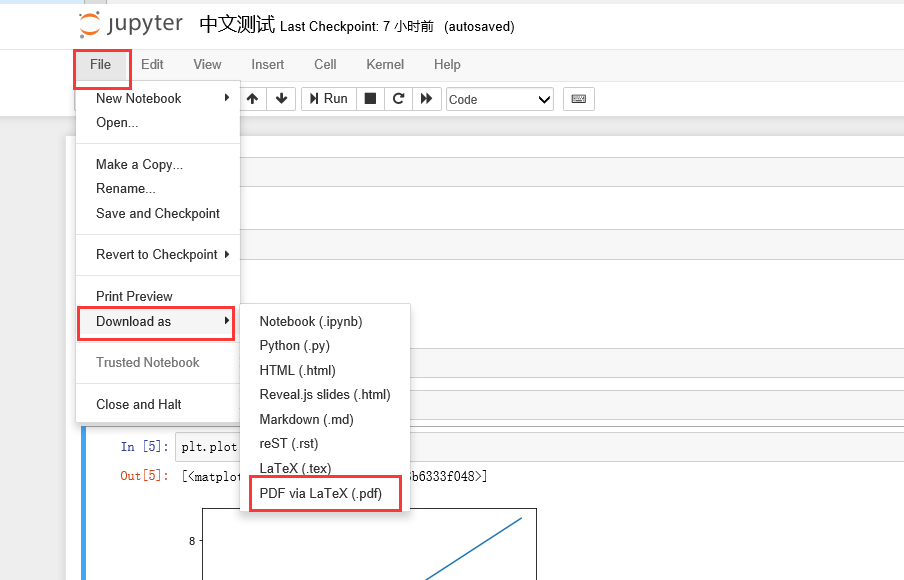Expand the New Notebook submenu

pos(140,98)
